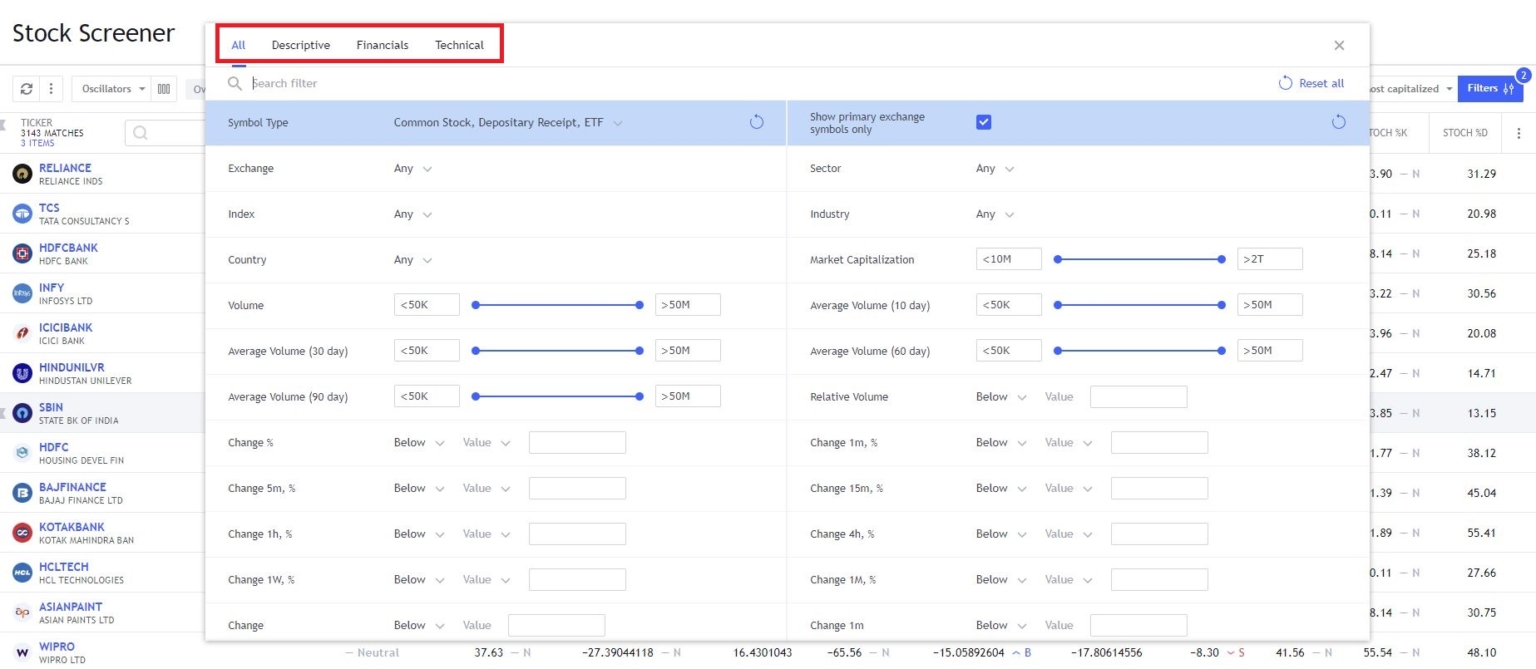Click the refresh icon in screener toolbar
Image resolution: width=1536 pixels, height=669 pixels.
27,89
